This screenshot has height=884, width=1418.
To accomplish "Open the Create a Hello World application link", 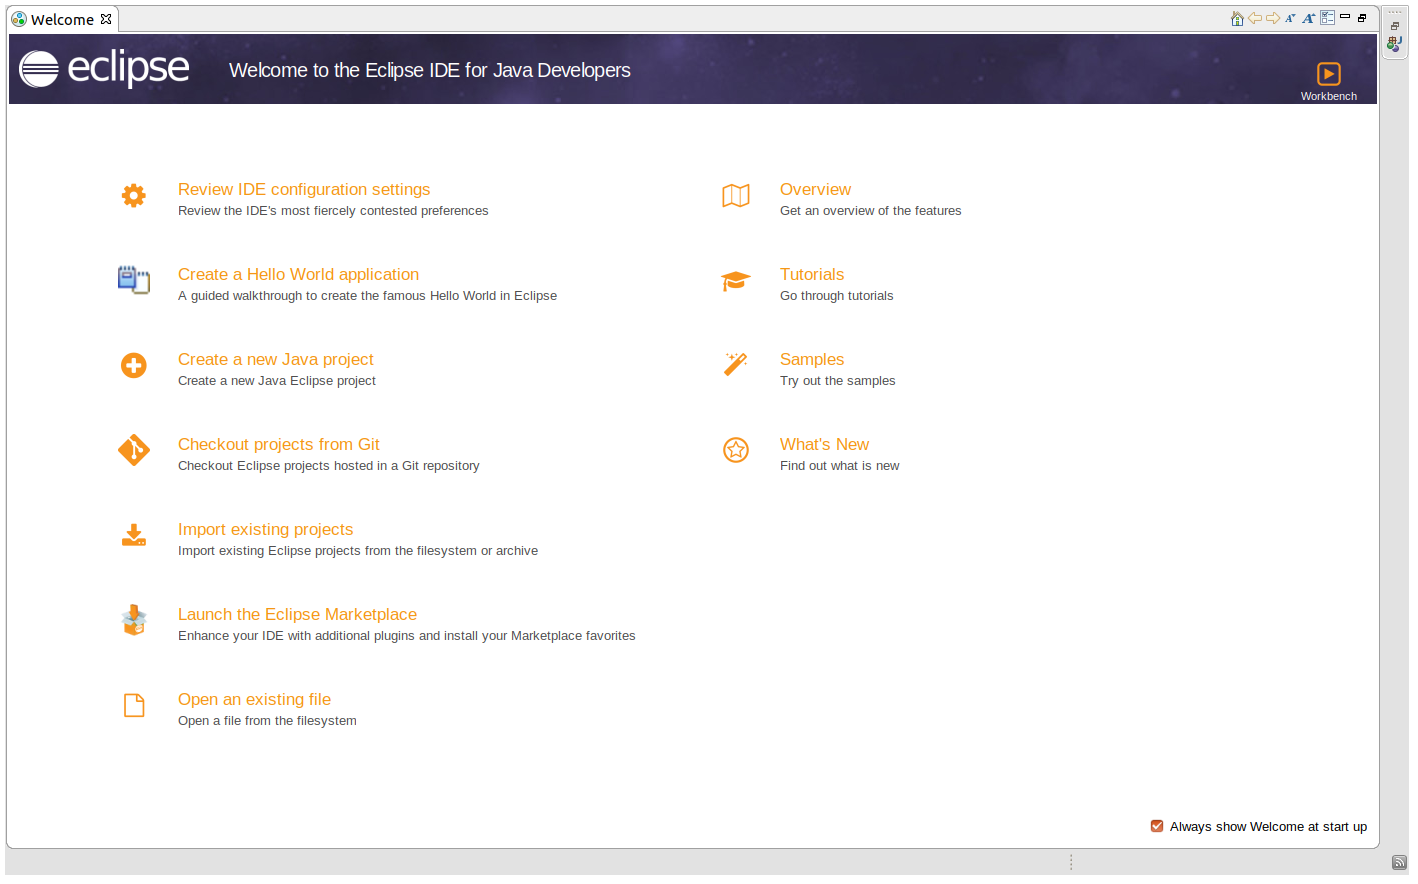I will [298, 275].
